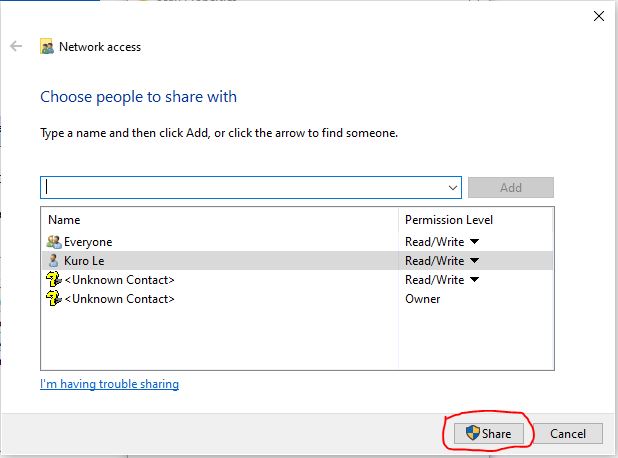Click the Add button
Image resolution: width=618 pixels, height=458 pixels.
[x=510, y=187]
